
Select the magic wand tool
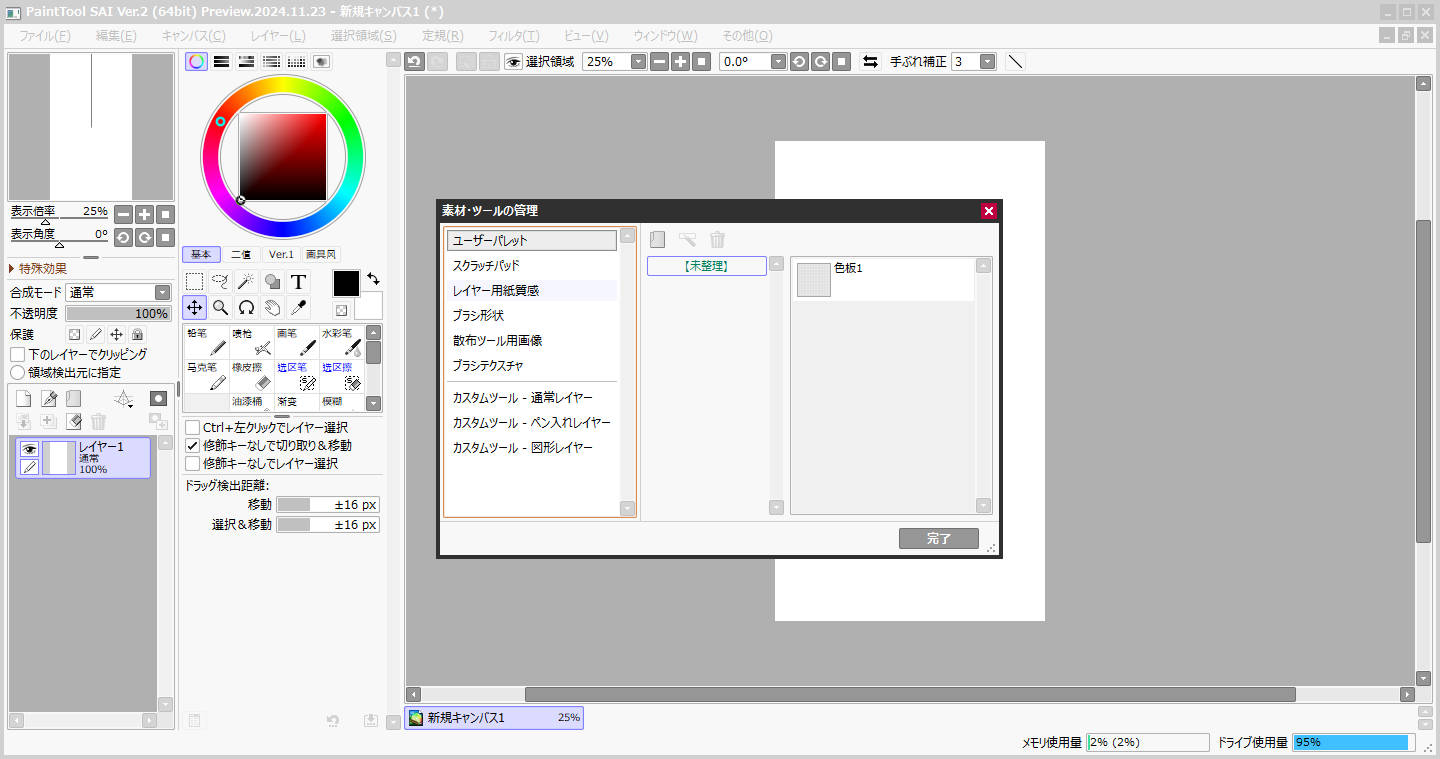point(246,282)
